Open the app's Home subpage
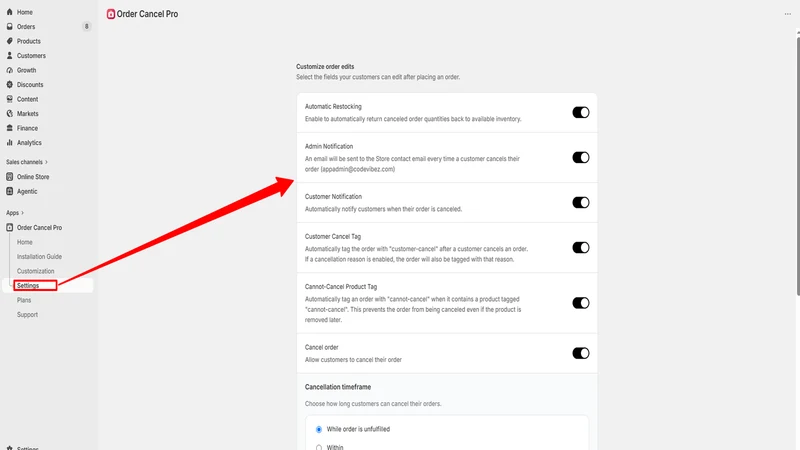 [24, 242]
